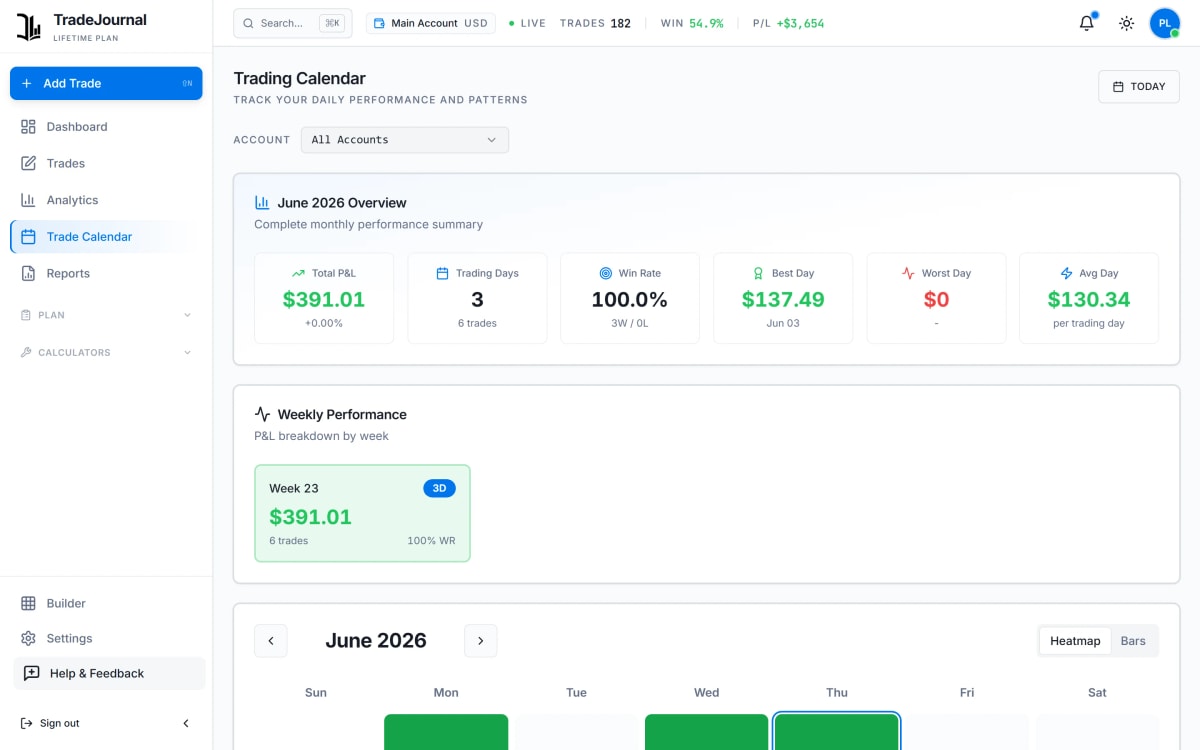
Task: Click the Trading Days calendar icon
Action: click(x=442, y=273)
